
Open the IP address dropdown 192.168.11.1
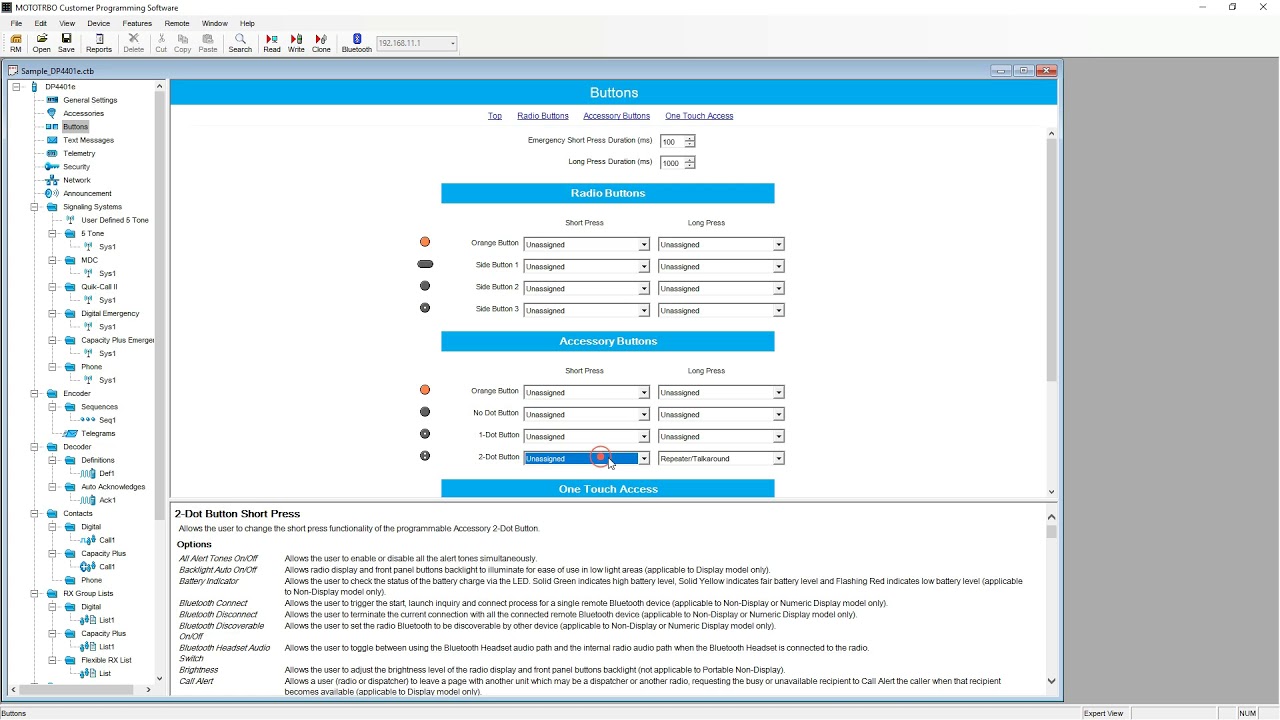[x=452, y=43]
